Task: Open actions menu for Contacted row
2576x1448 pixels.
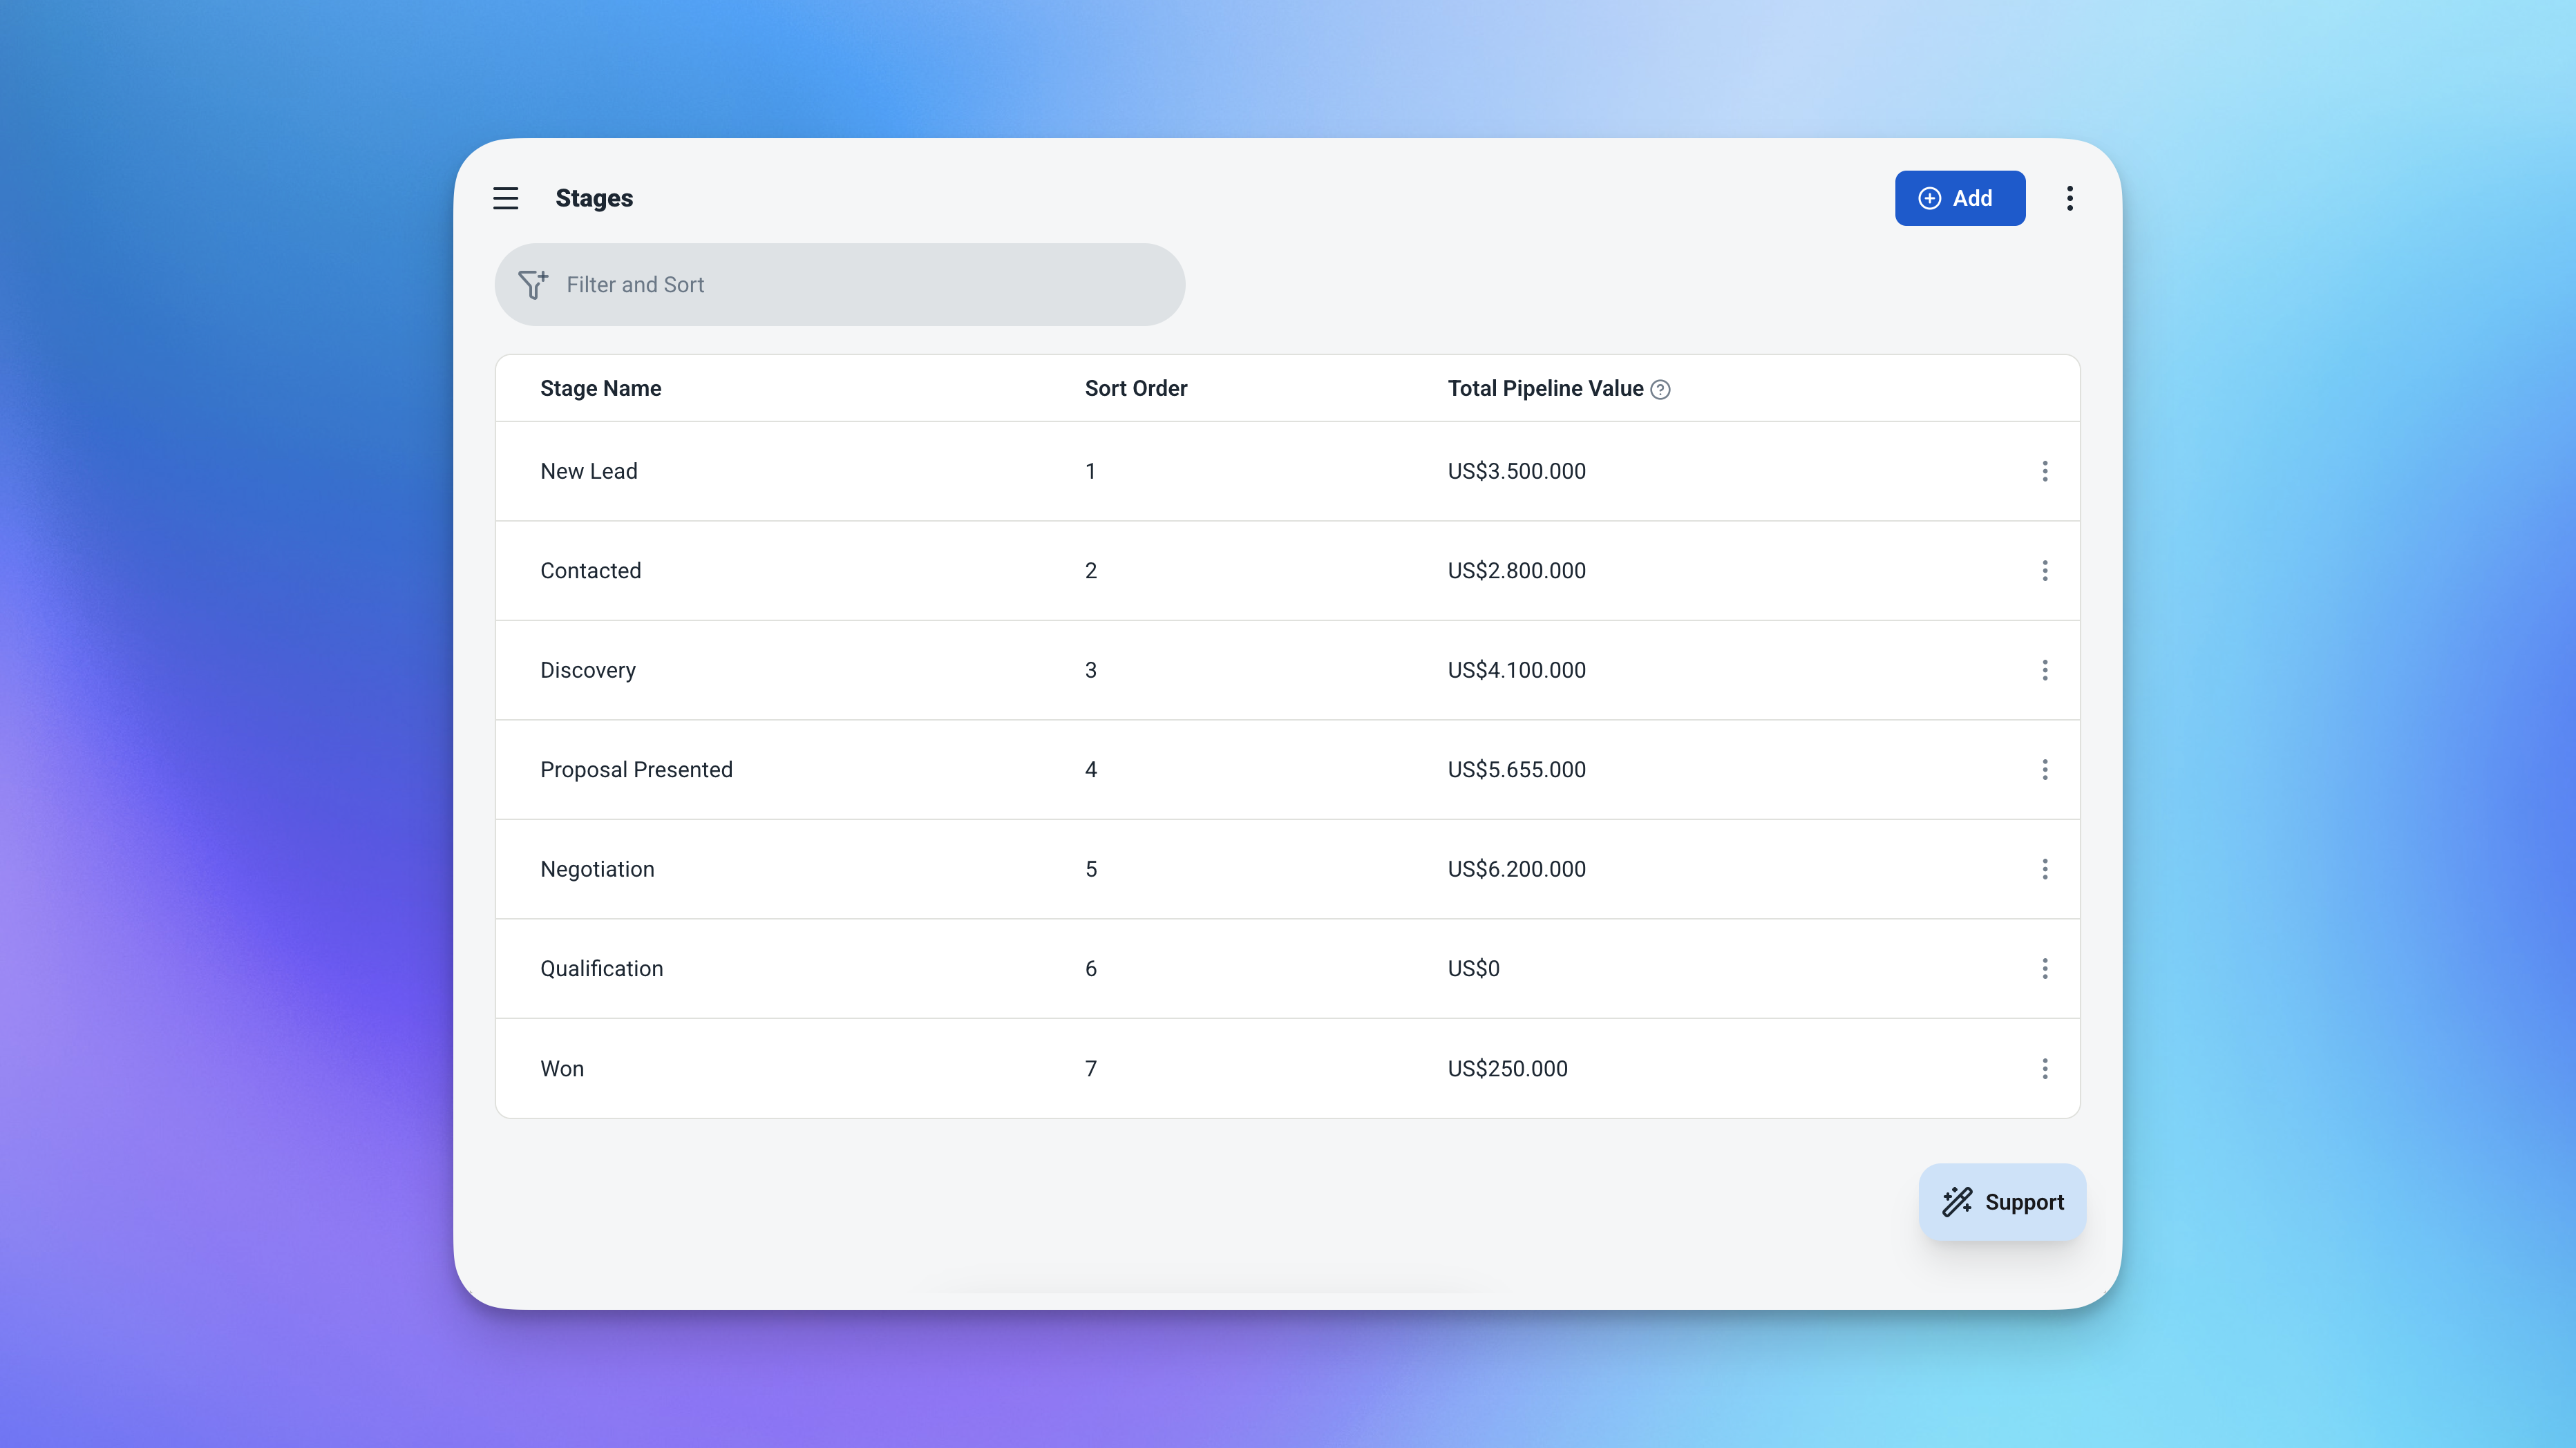Action: [x=2044, y=571]
